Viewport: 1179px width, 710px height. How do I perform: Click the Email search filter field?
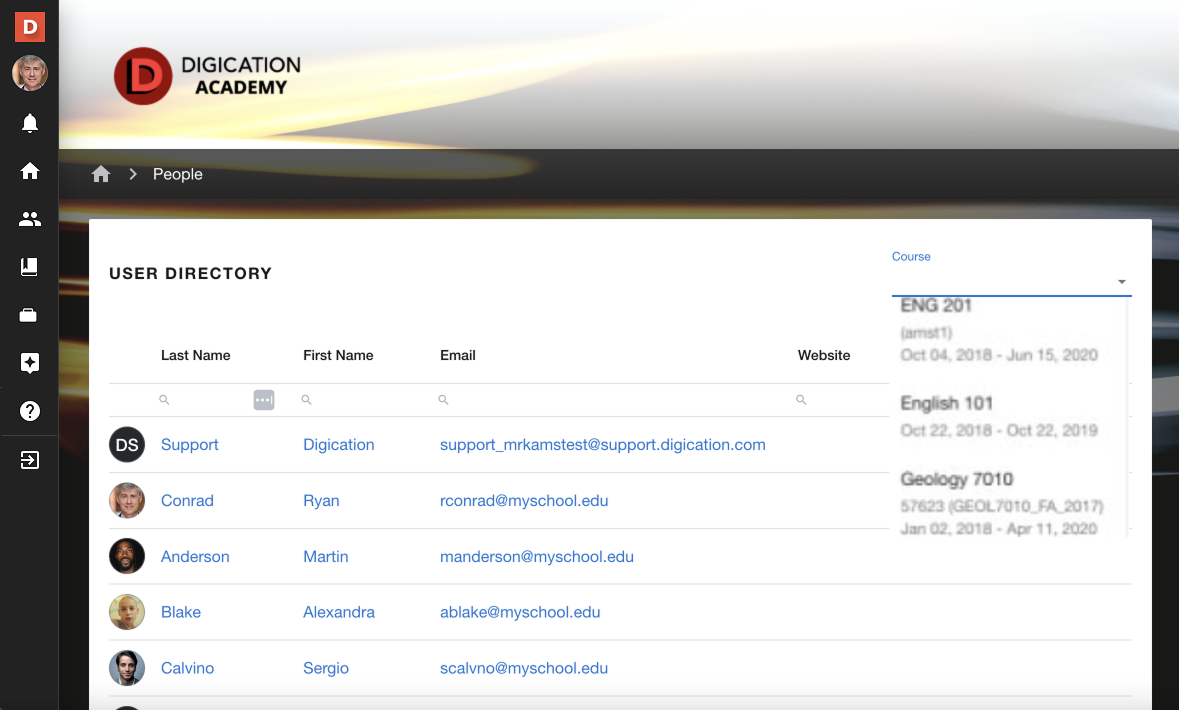tap(612, 400)
